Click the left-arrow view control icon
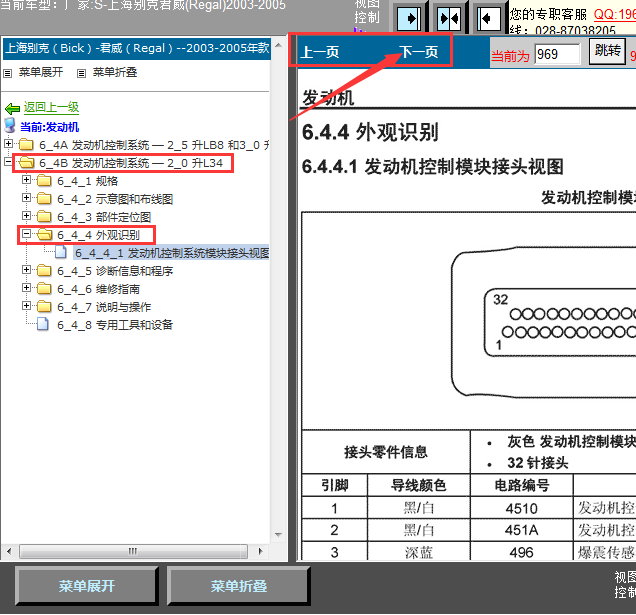 click(488, 18)
